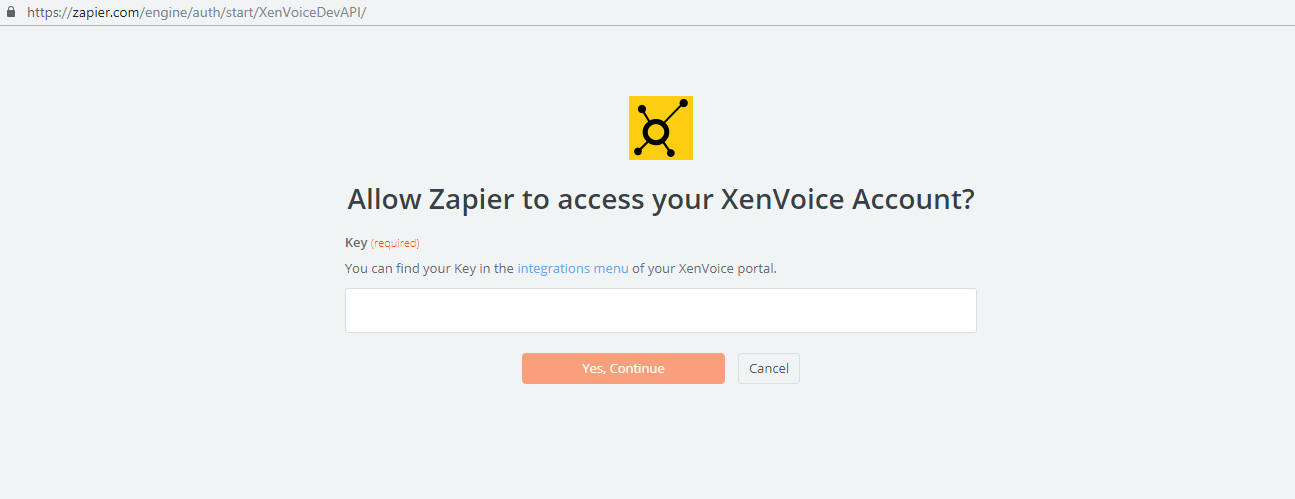The height and width of the screenshot is (499, 1295).
Task: Click the orange (required) indicator text
Action: (x=395, y=243)
